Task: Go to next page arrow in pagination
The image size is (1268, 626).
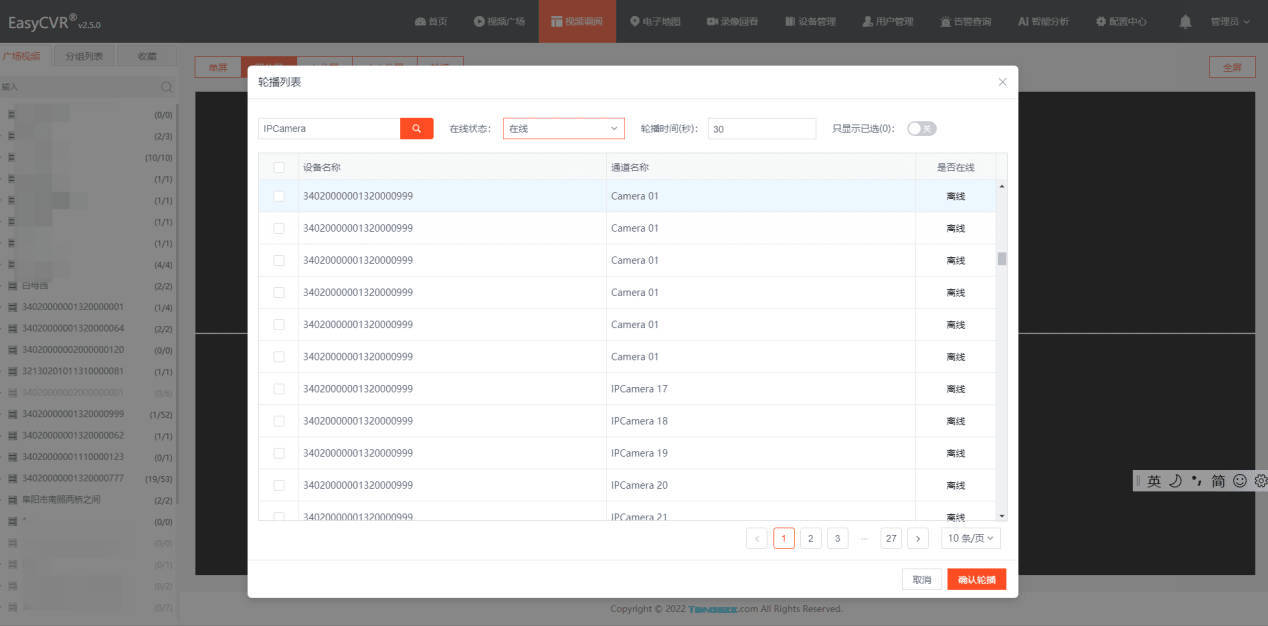Action: [x=918, y=538]
